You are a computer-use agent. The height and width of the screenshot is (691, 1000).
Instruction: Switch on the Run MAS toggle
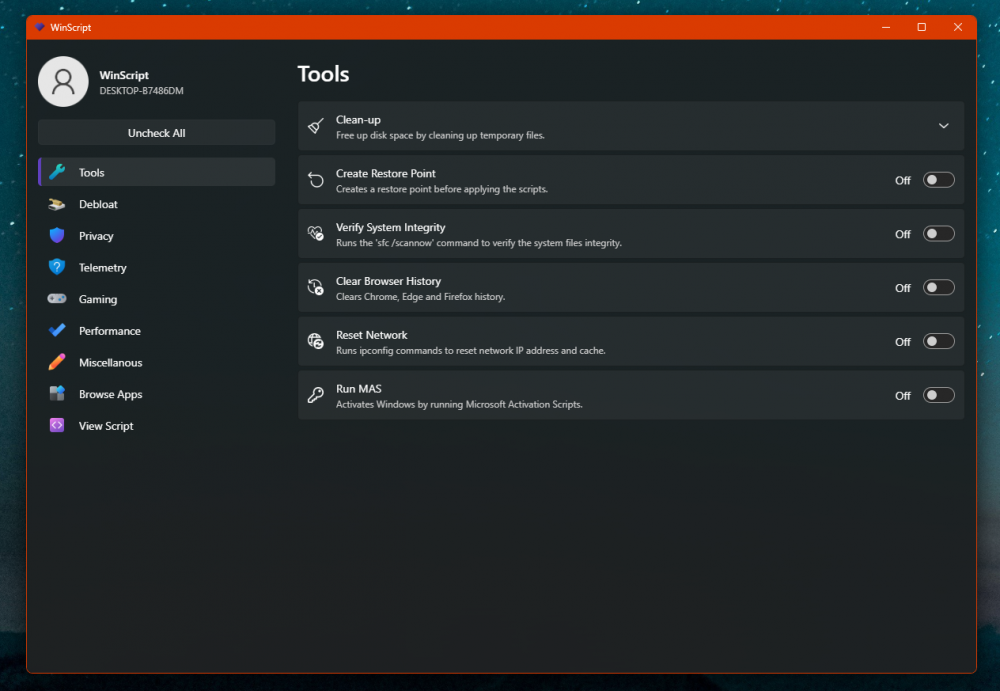pyautogui.click(x=938, y=395)
